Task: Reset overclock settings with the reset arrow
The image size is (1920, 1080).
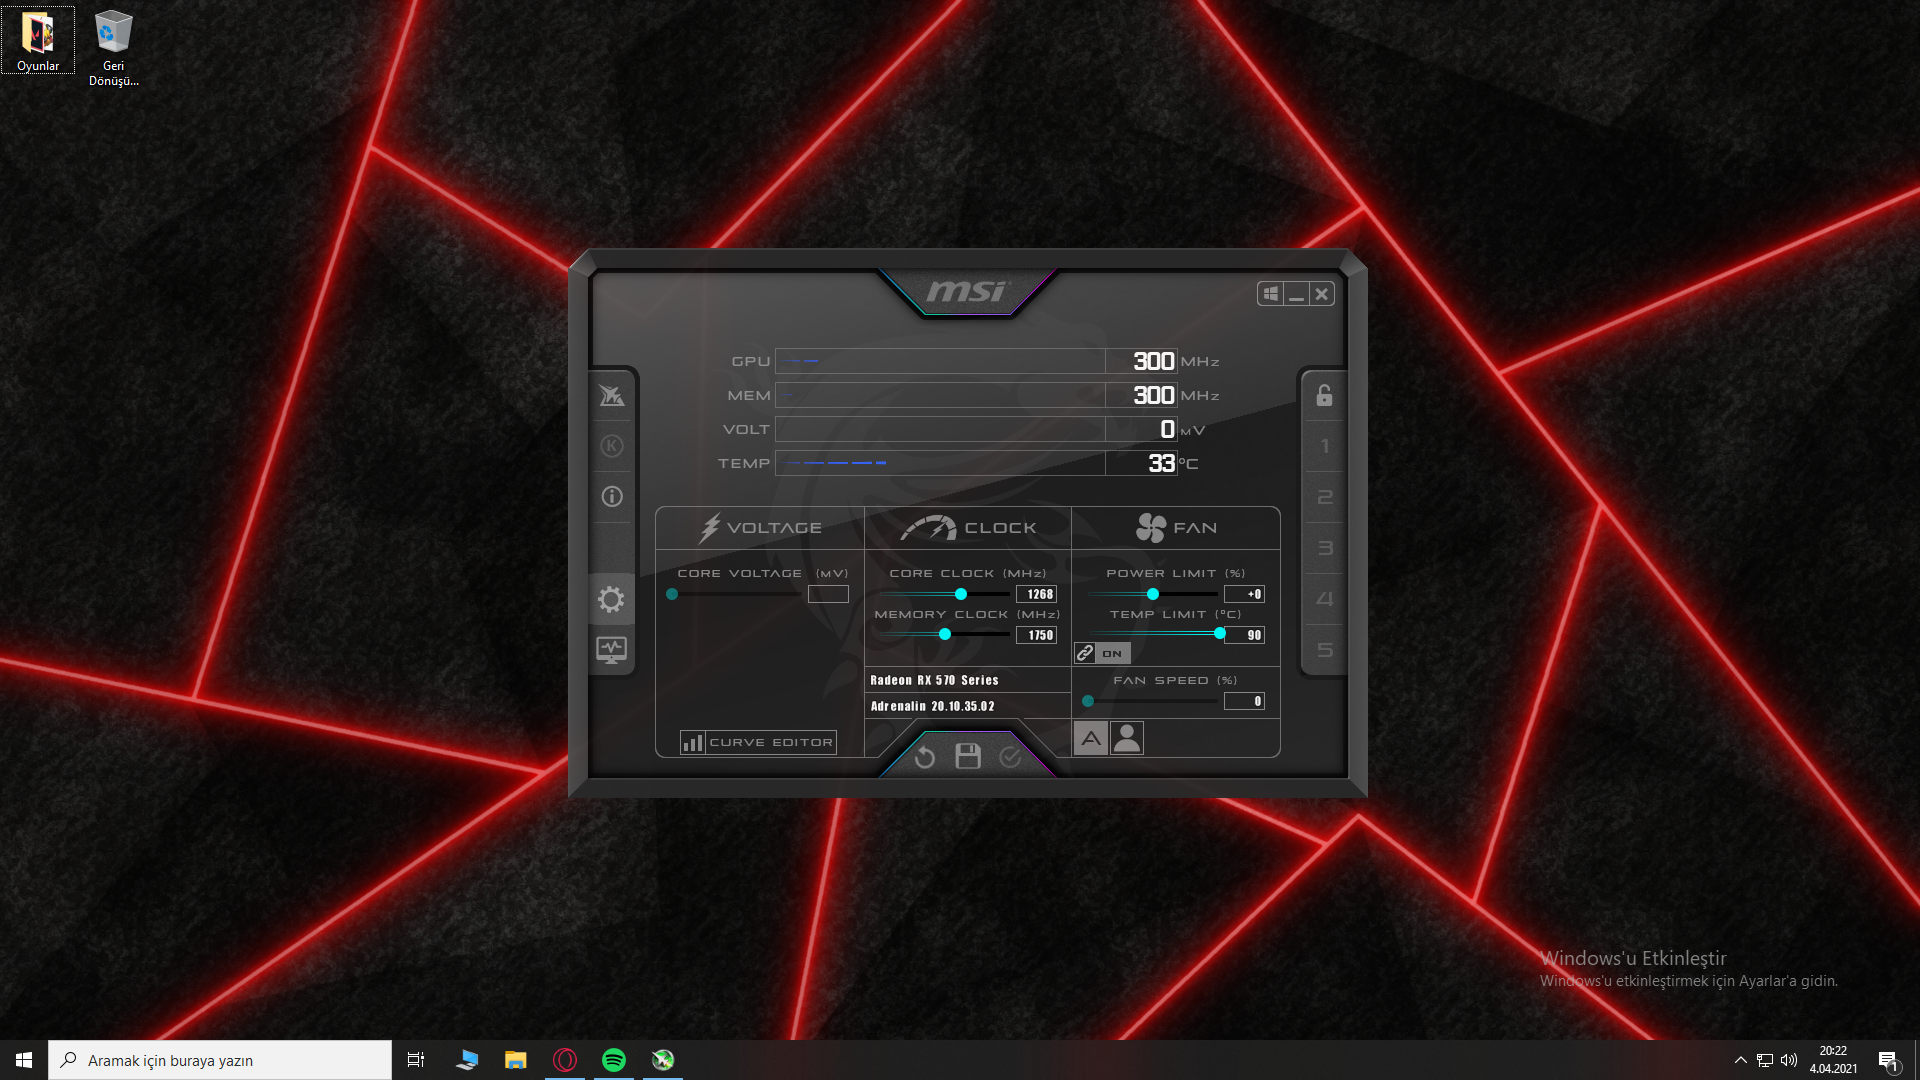Action: pos(925,756)
